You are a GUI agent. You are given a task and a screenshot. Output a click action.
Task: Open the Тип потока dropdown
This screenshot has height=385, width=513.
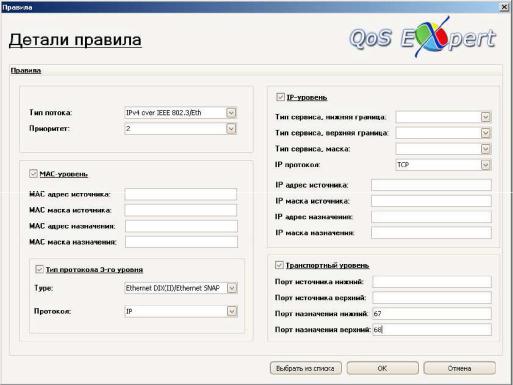coord(231,113)
